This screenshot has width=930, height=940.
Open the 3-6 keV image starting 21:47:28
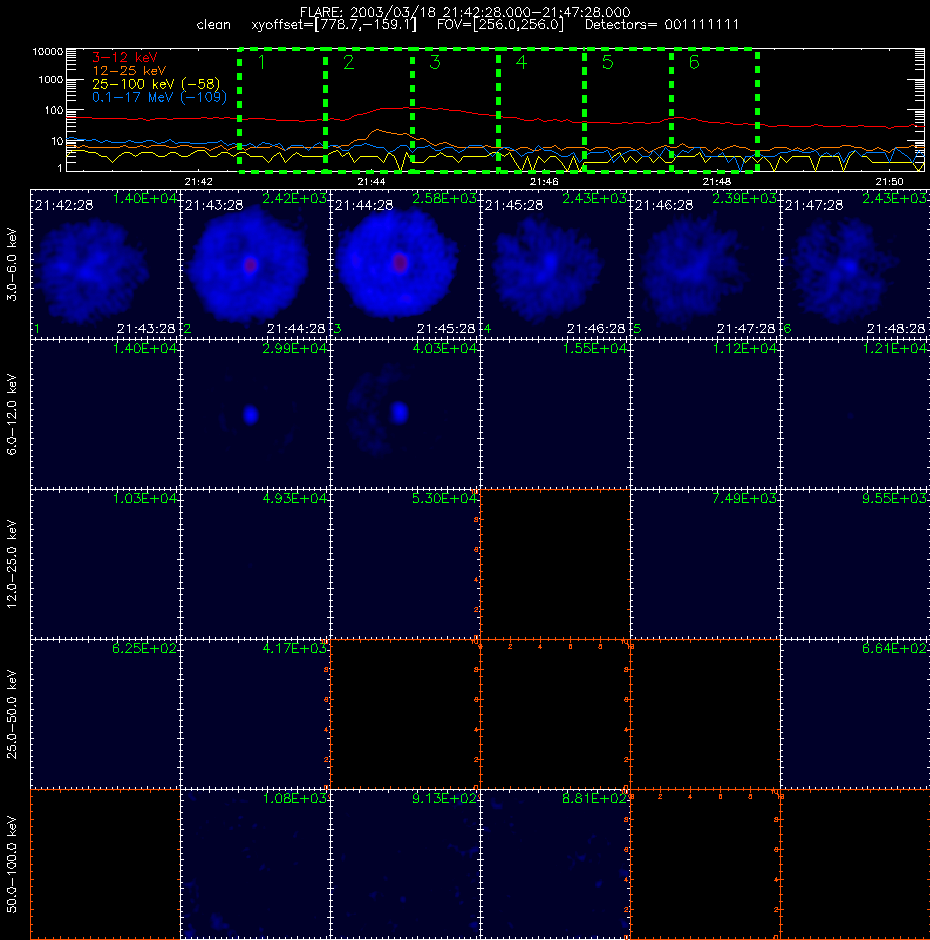point(855,264)
